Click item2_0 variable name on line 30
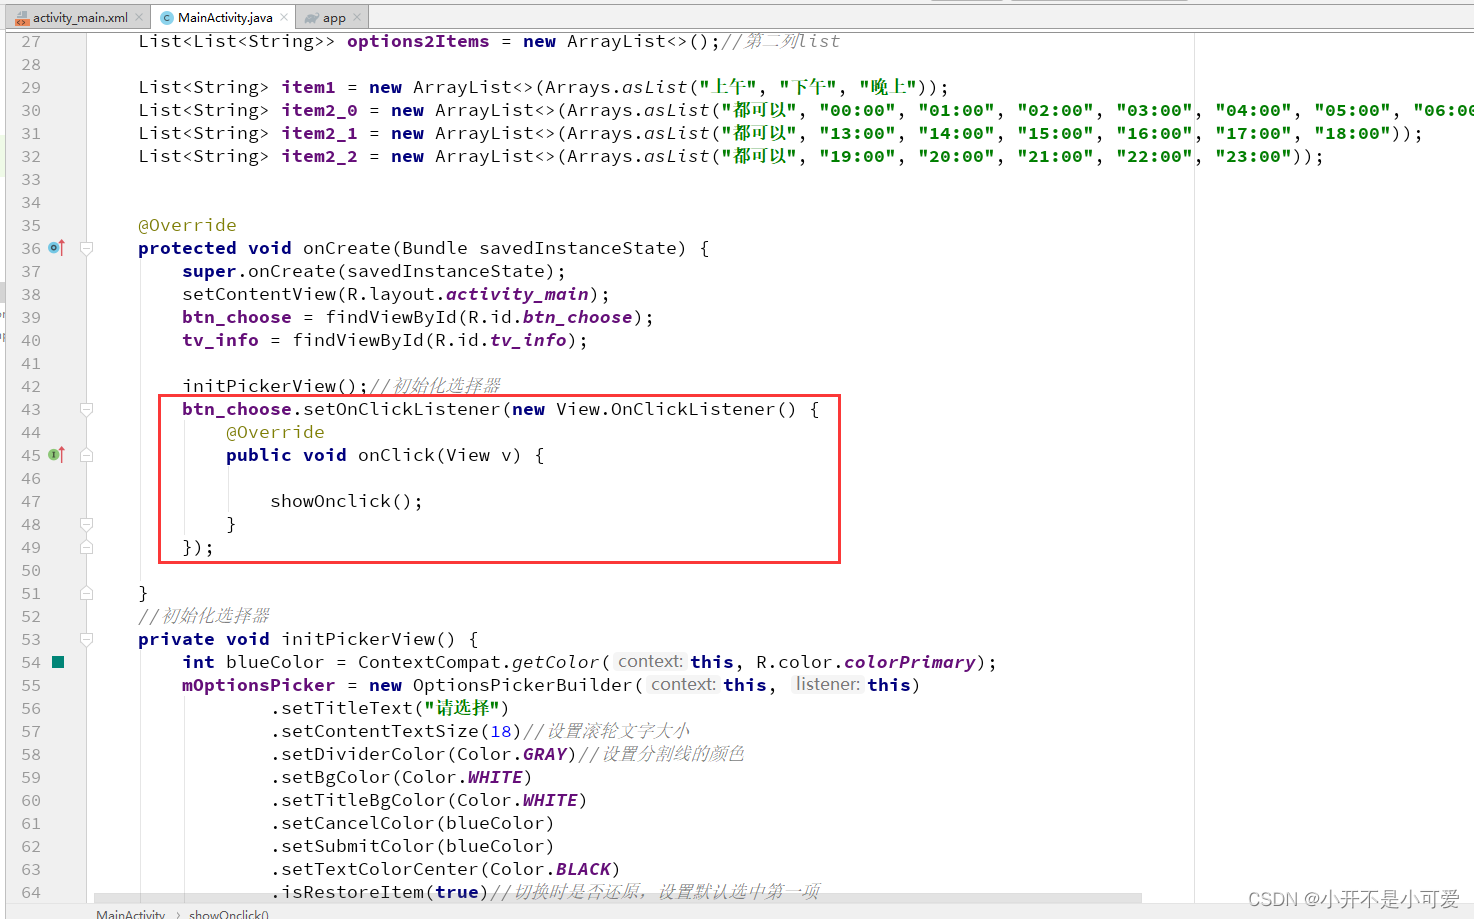 [x=319, y=110]
